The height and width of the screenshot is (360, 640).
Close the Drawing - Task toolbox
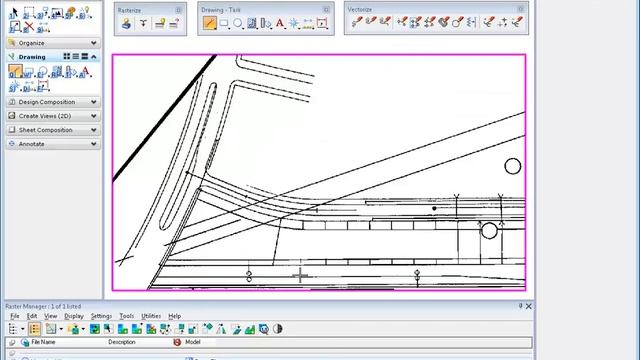326,9
